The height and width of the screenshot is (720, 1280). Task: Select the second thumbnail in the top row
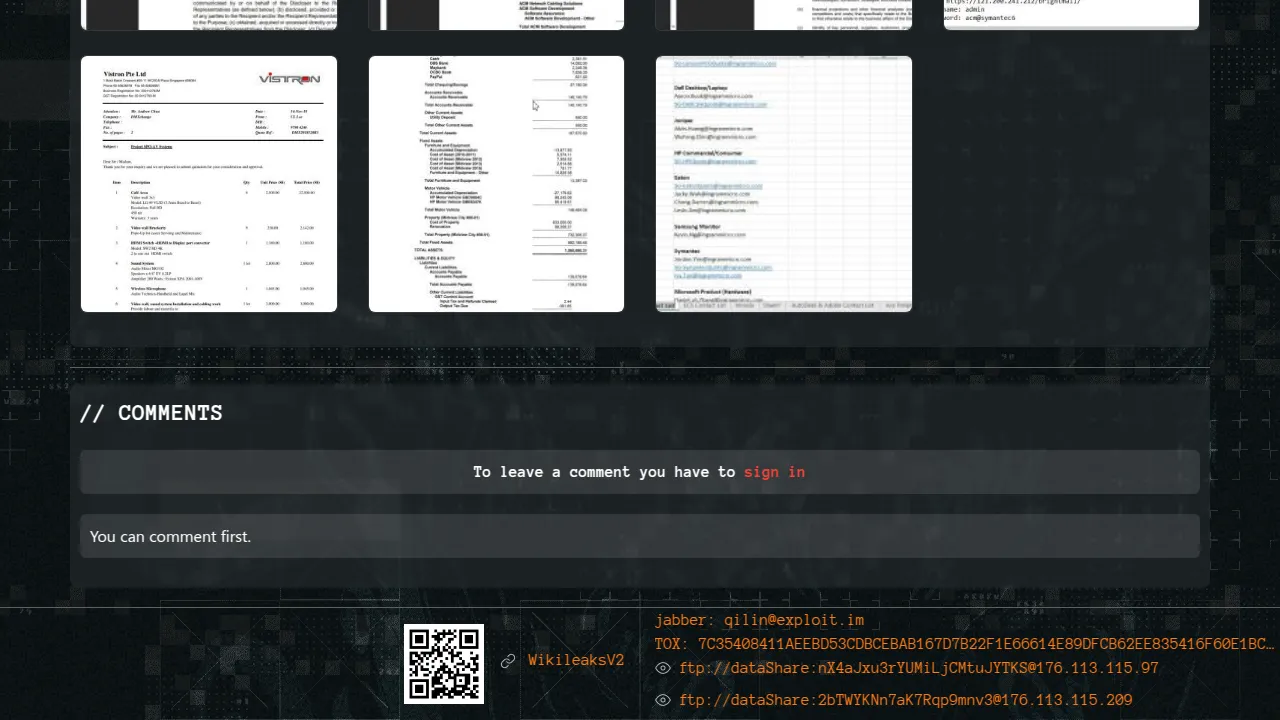click(496, 14)
